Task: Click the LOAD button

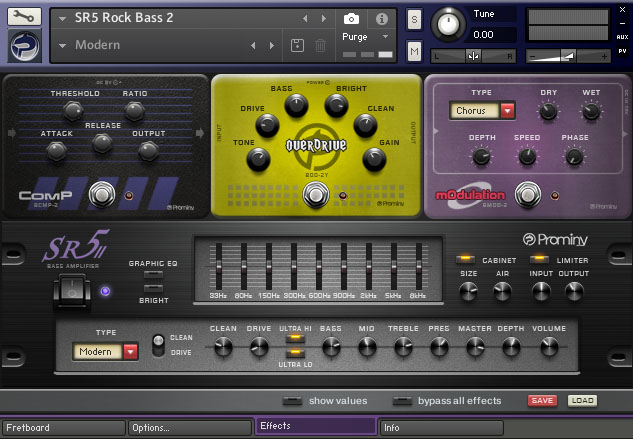Action: point(582,400)
